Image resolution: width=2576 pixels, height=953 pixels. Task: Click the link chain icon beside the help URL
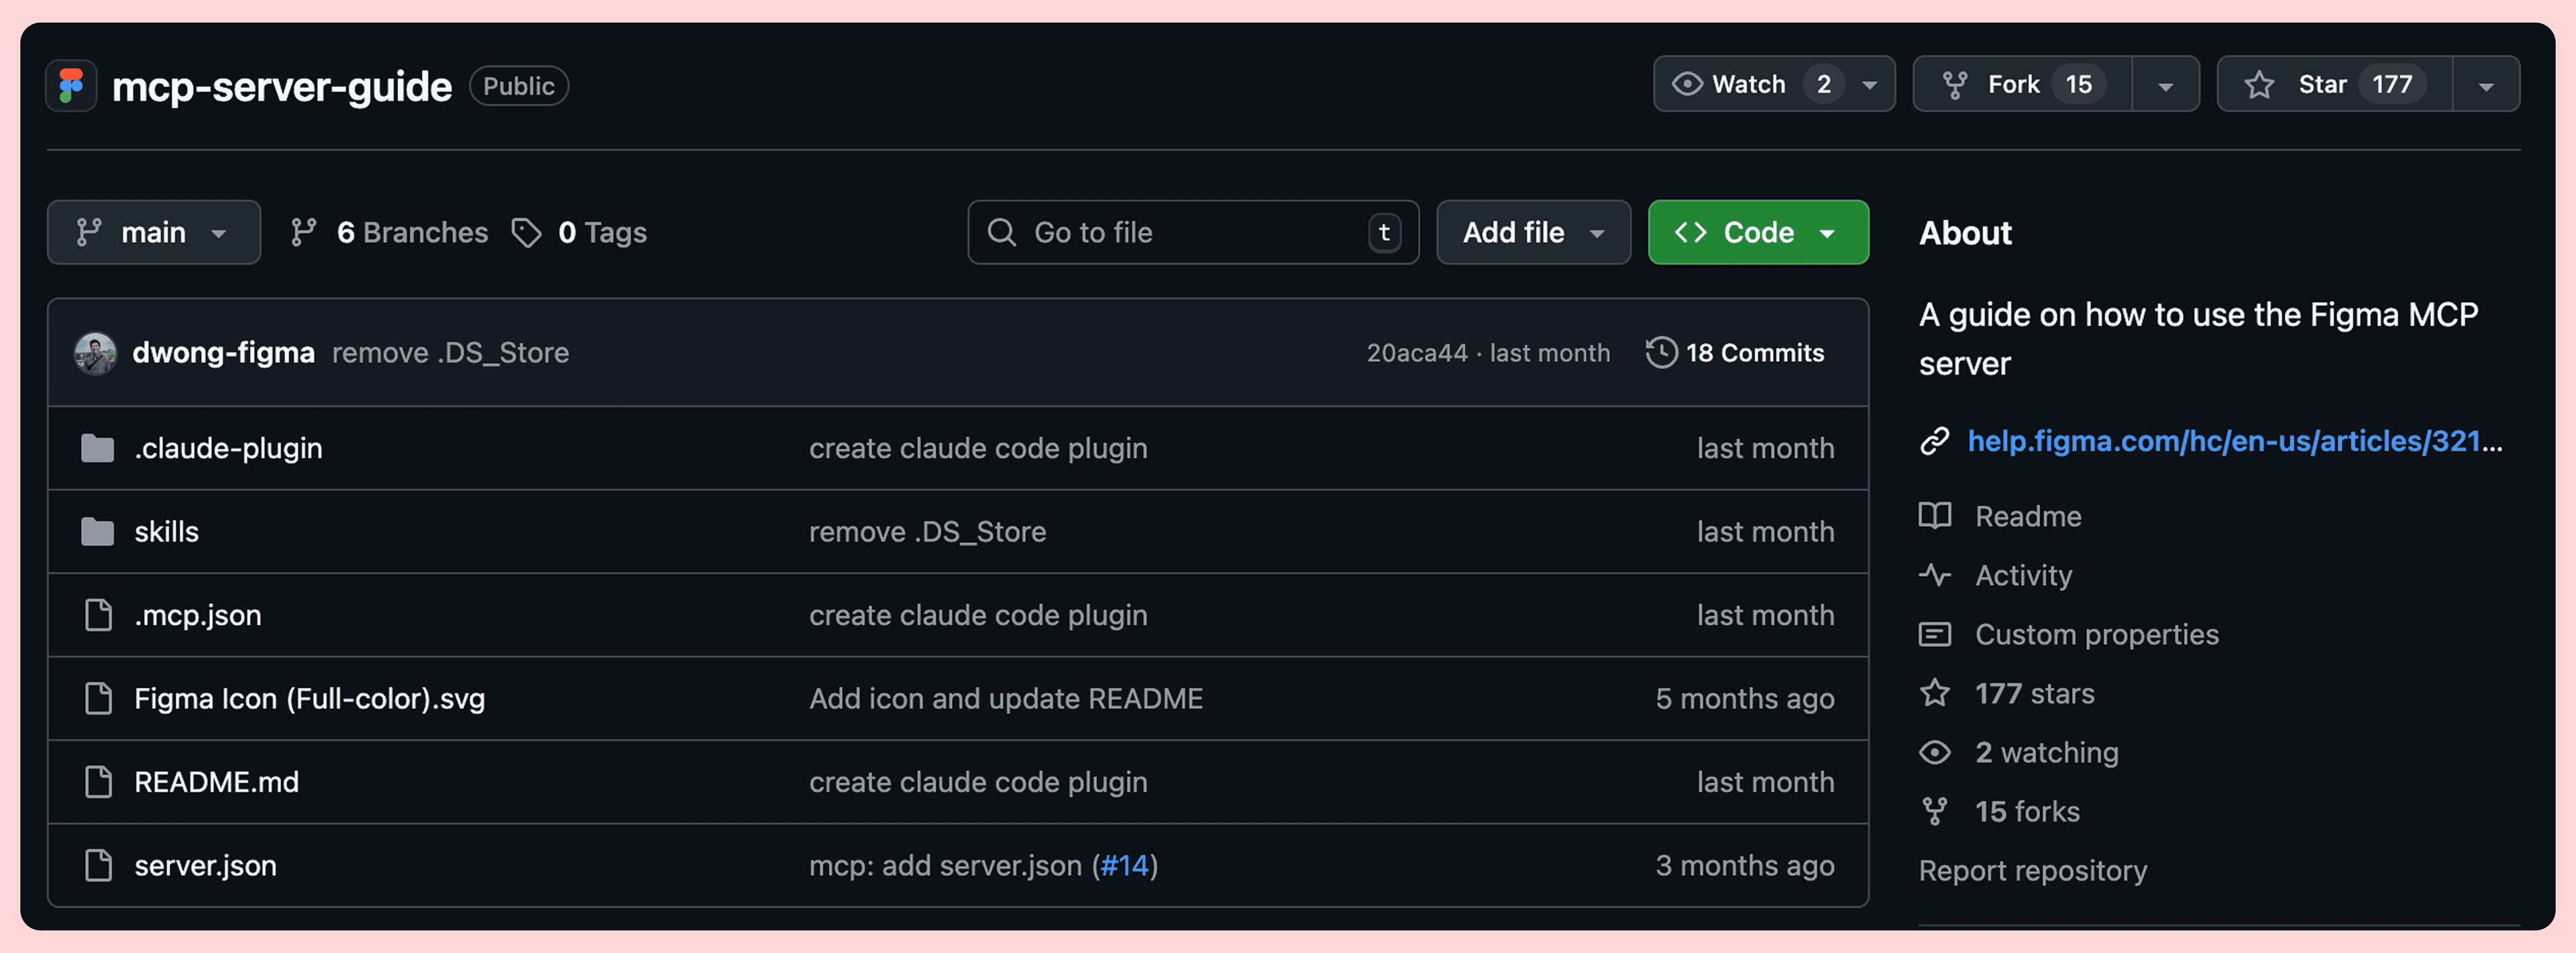(1935, 441)
